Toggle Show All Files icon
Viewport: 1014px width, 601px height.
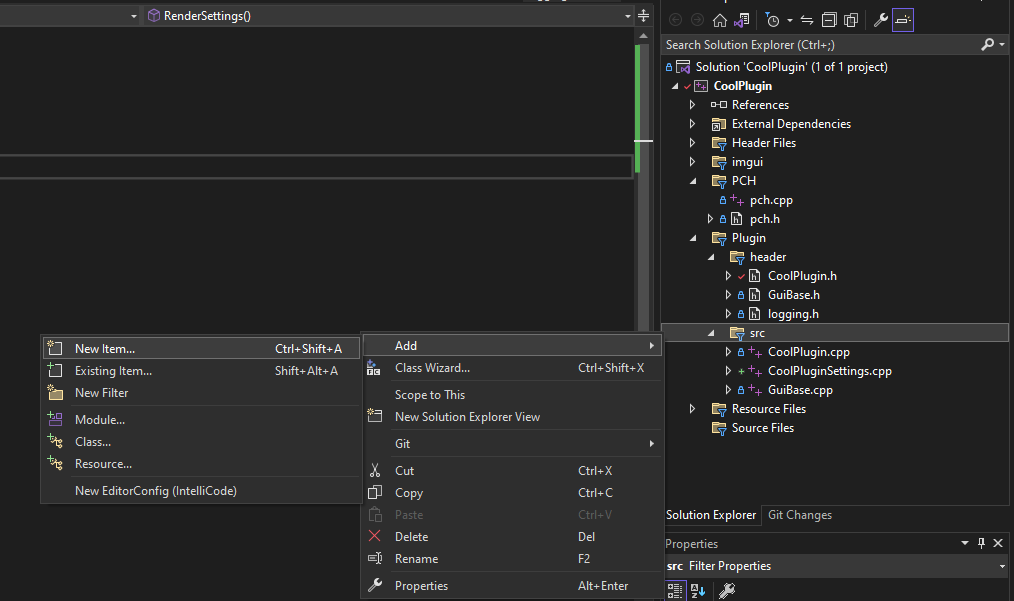pyautogui.click(x=851, y=20)
